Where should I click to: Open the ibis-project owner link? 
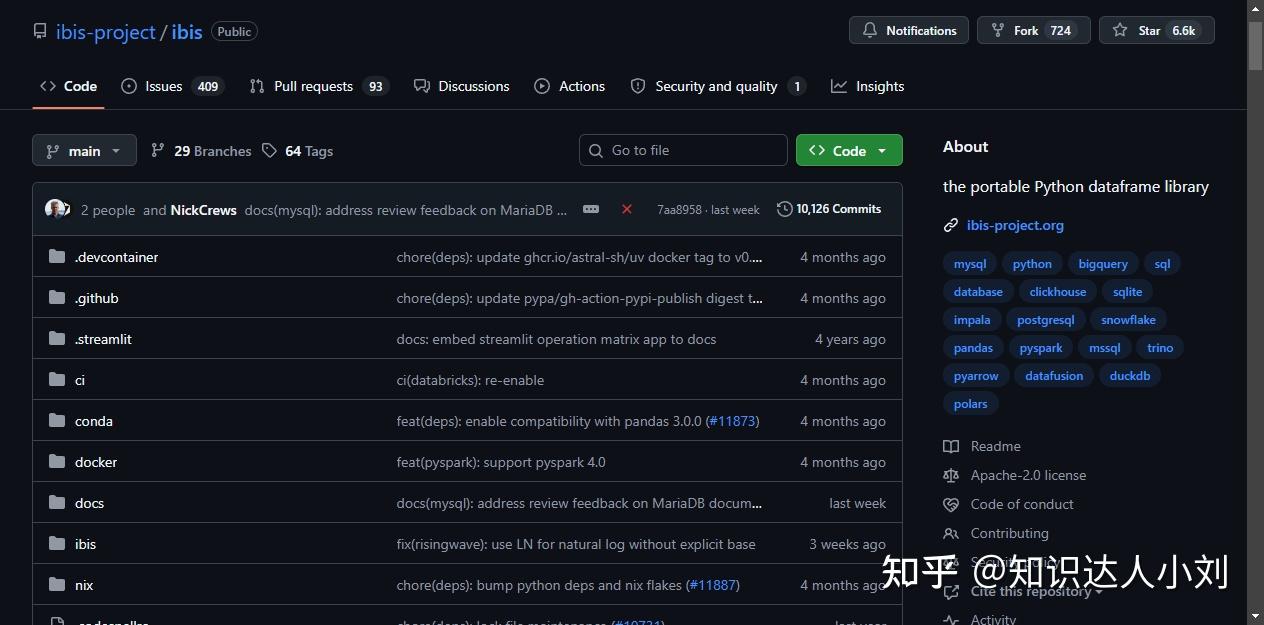[x=106, y=32]
